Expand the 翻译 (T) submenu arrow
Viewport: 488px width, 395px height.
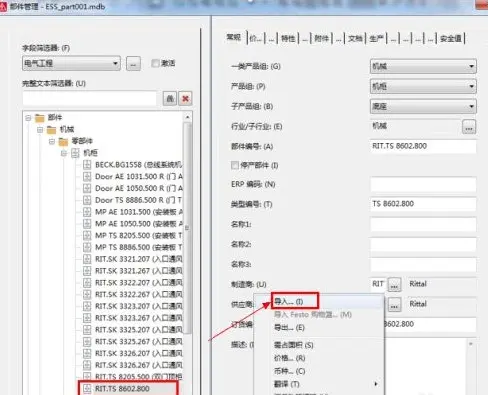coord(376,384)
